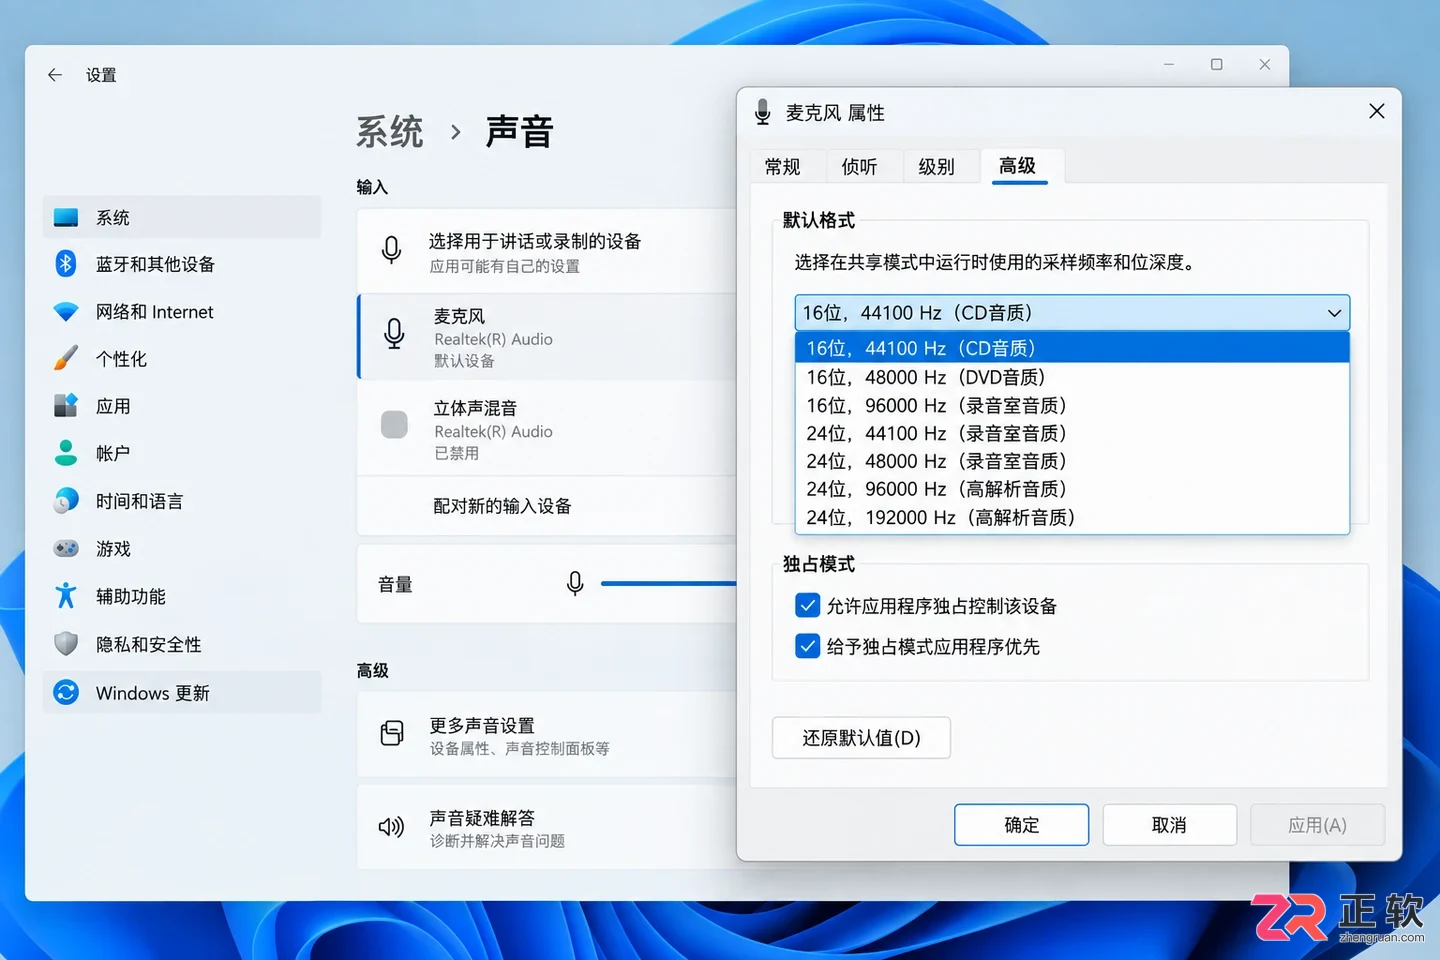Open 时间和语言 settings page

(x=182, y=501)
